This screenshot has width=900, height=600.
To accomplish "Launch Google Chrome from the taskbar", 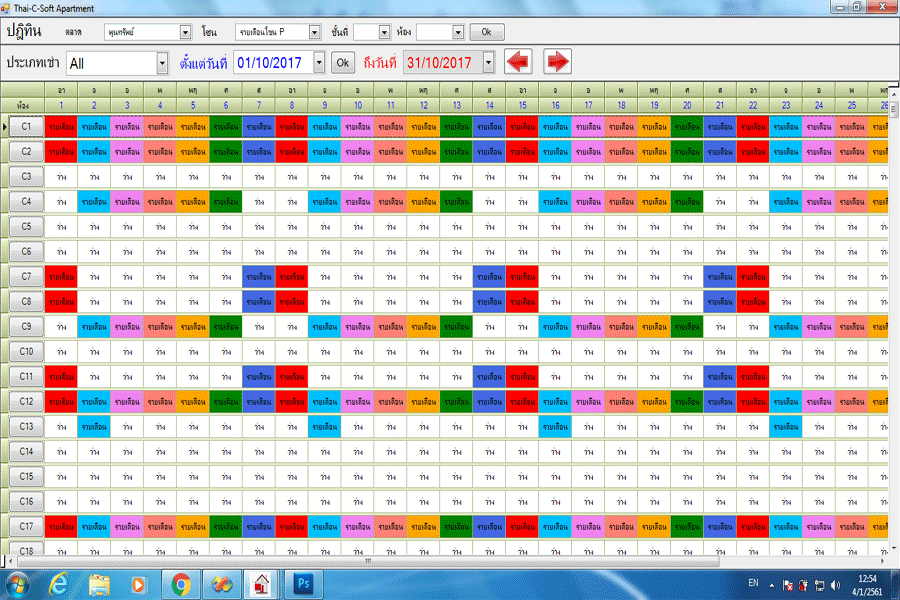I will 181,582.
